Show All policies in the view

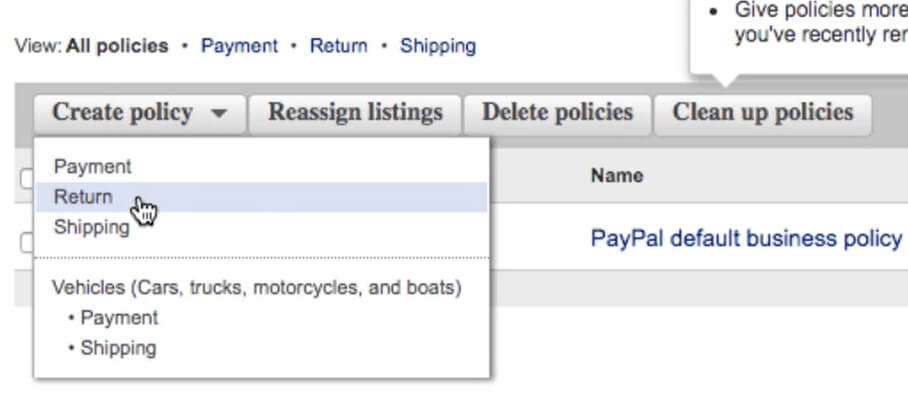point(117,46)
